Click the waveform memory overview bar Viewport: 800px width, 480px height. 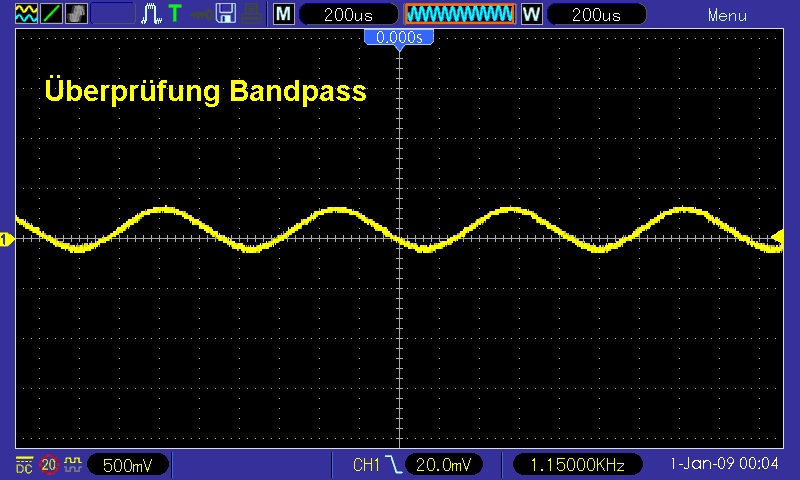[460, 14]
